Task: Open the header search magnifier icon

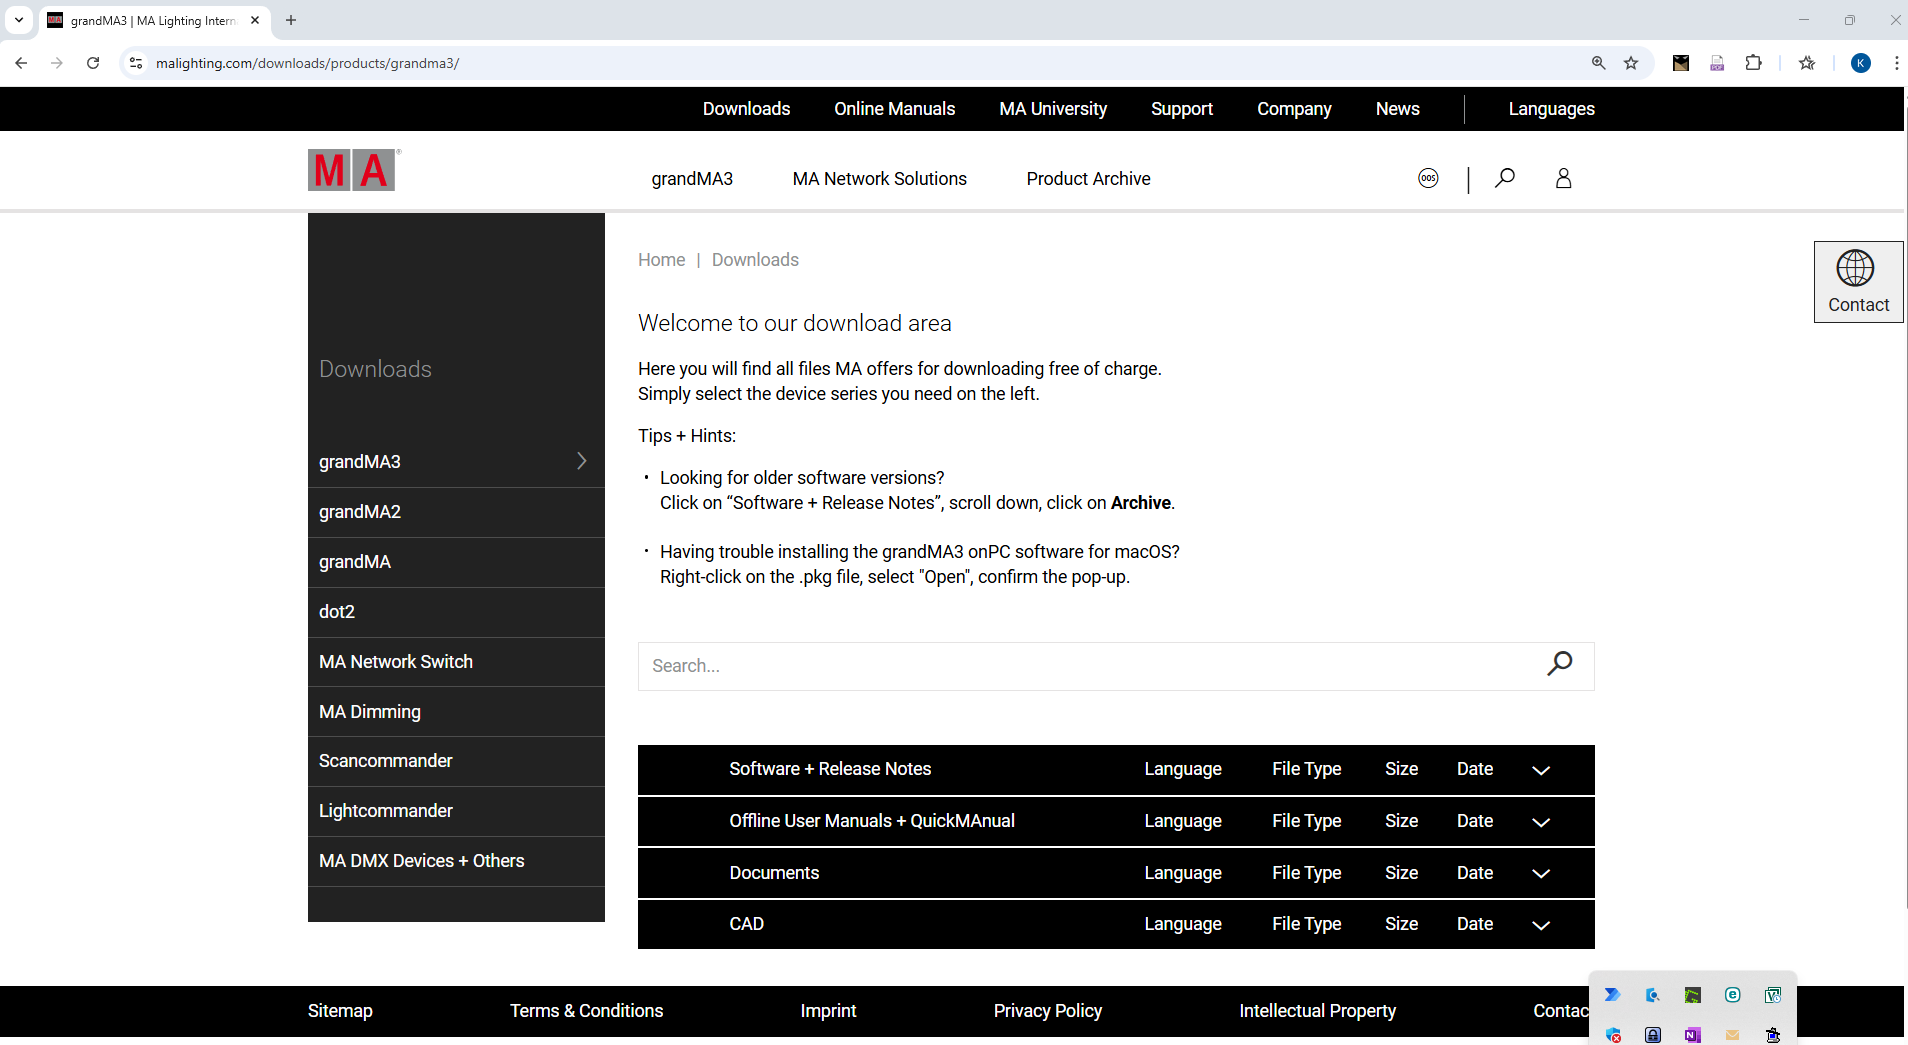Action: [1504, 178]
